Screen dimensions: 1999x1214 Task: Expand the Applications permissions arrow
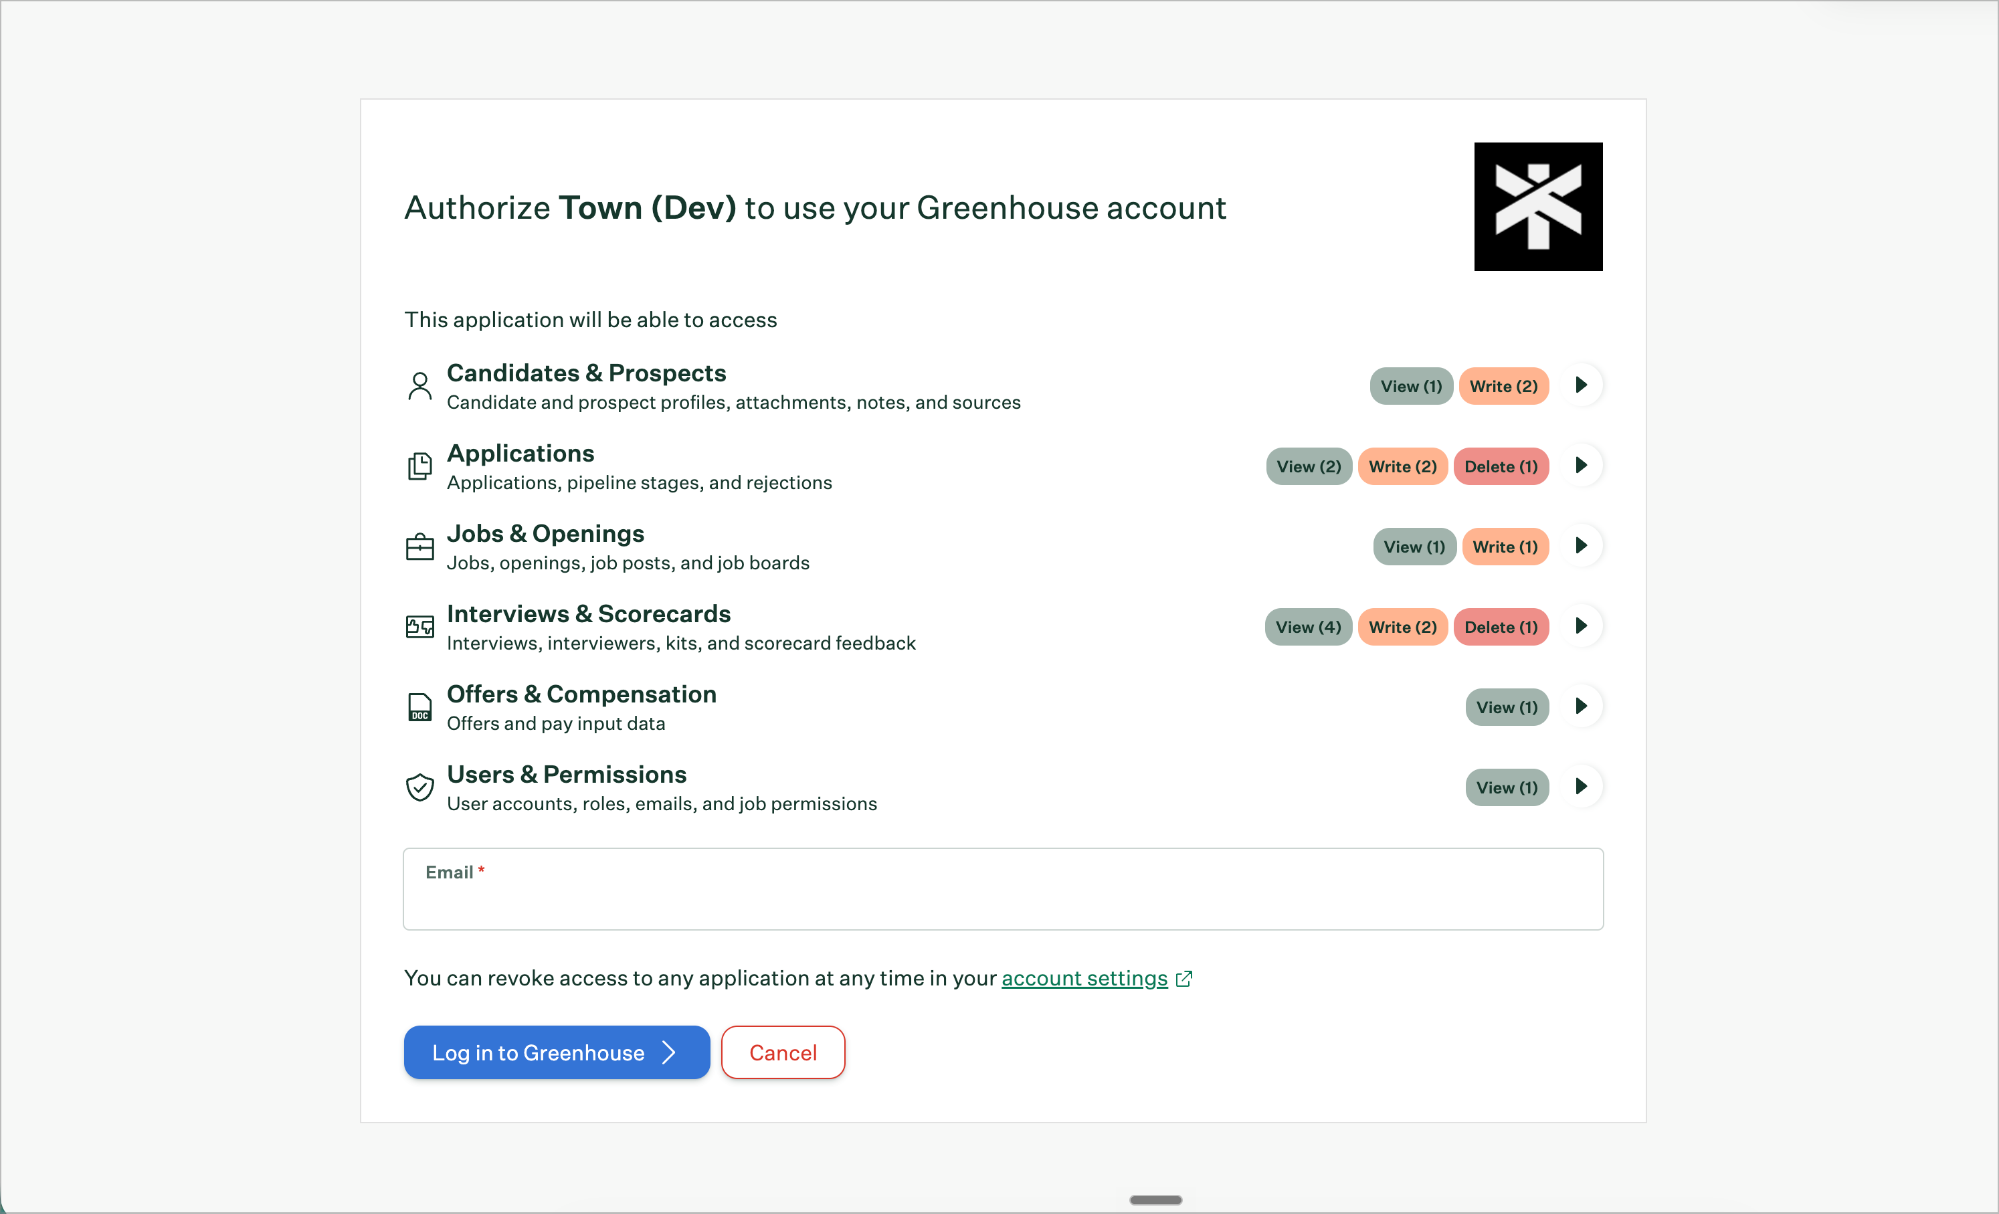[1581, 465]
